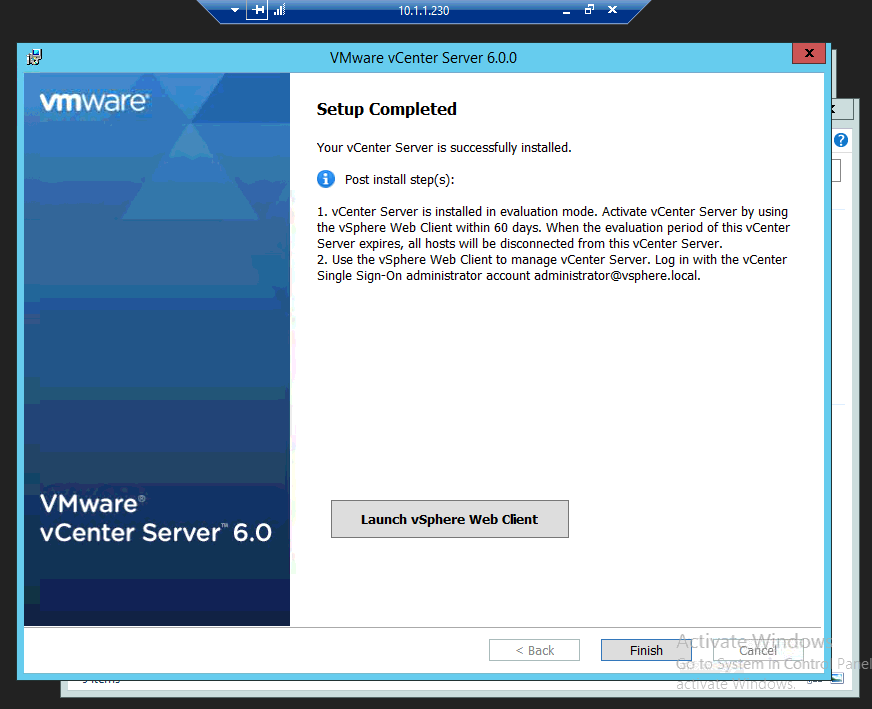872x709 pixels.
Task: Click the administrator@vsphere.local account text
Action: [x=616, y=276]
